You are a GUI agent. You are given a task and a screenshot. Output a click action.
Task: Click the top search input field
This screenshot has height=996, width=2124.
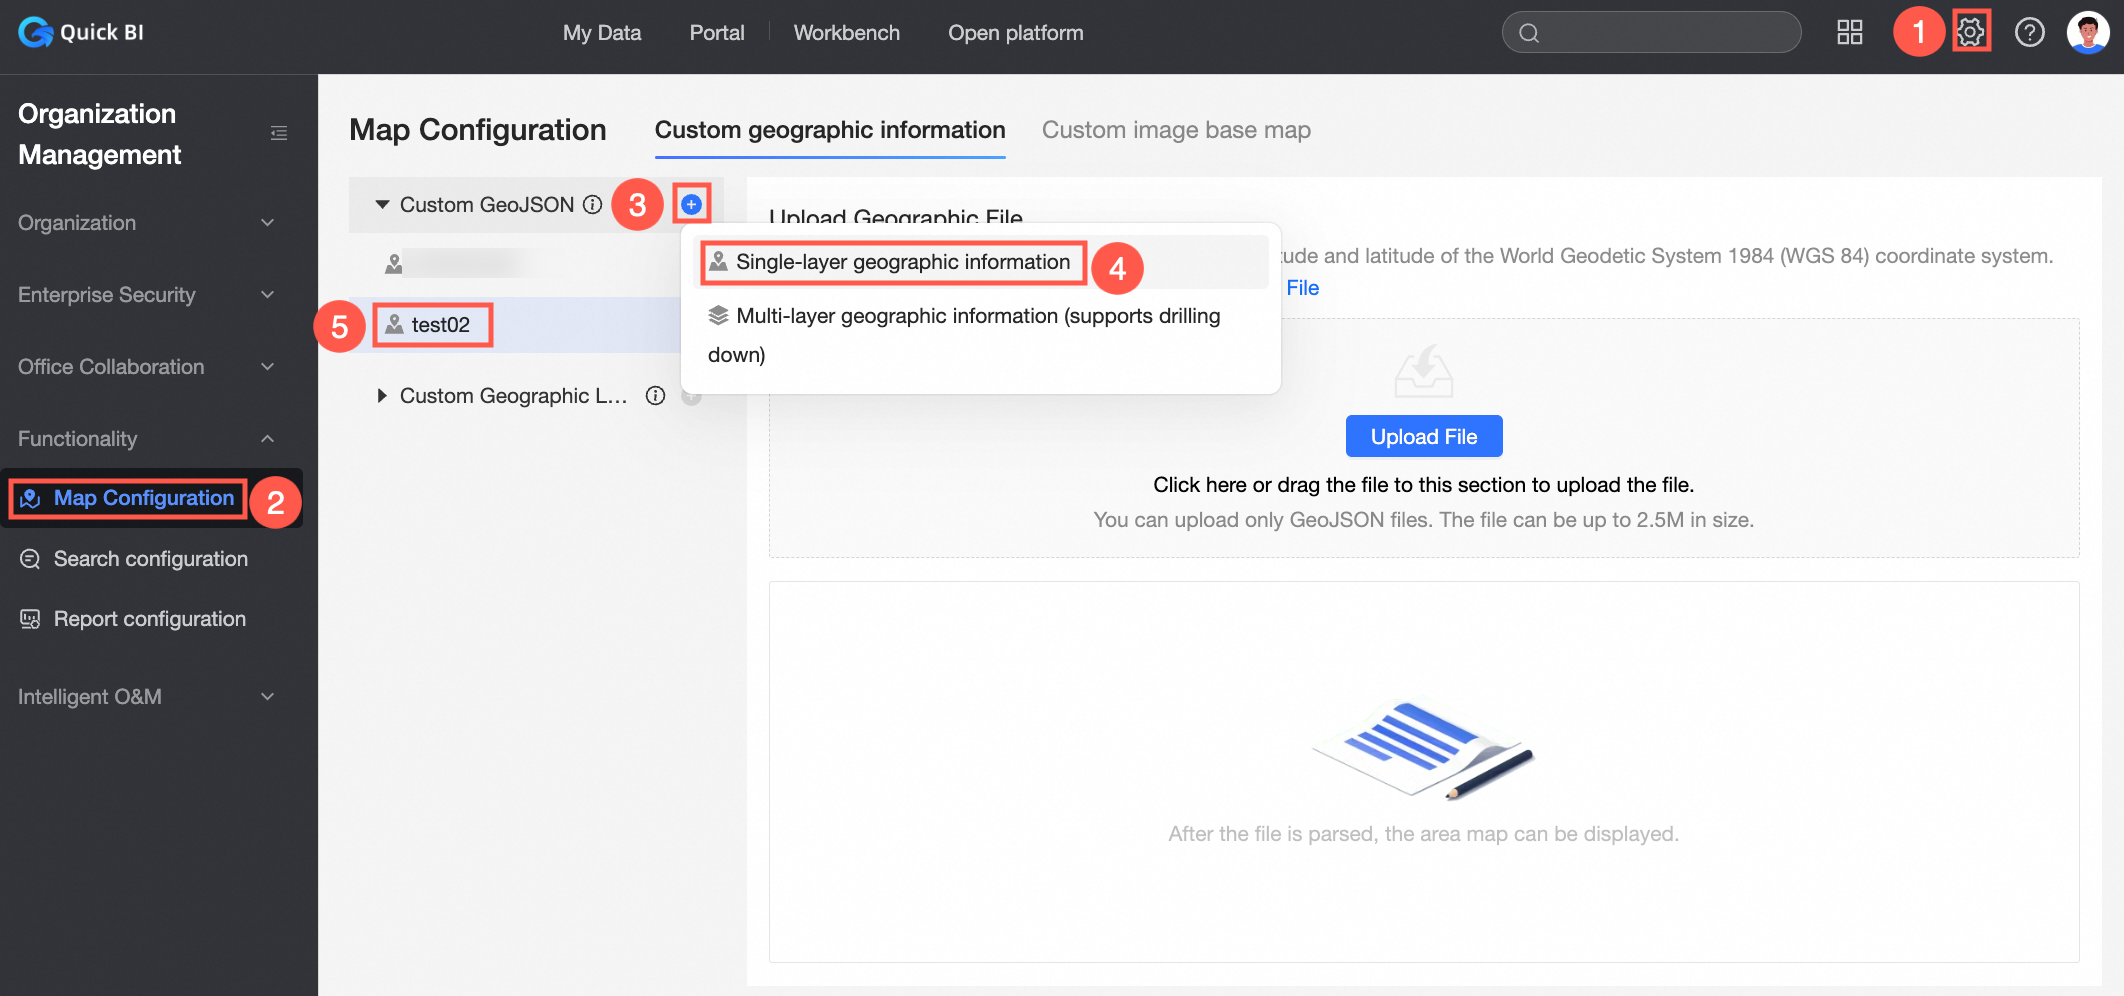1651,32
